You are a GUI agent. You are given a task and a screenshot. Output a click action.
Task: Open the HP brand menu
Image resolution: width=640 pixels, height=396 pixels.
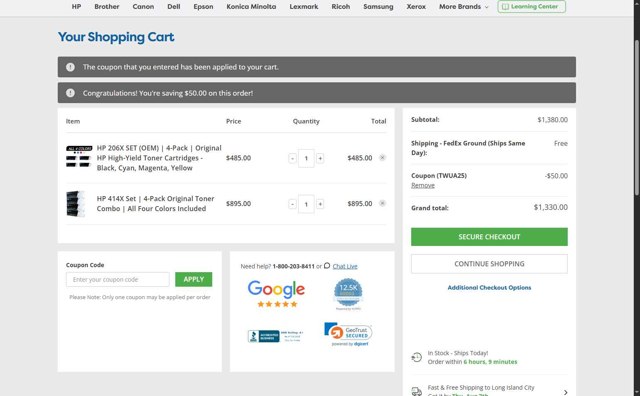click(x=76, y=7)
